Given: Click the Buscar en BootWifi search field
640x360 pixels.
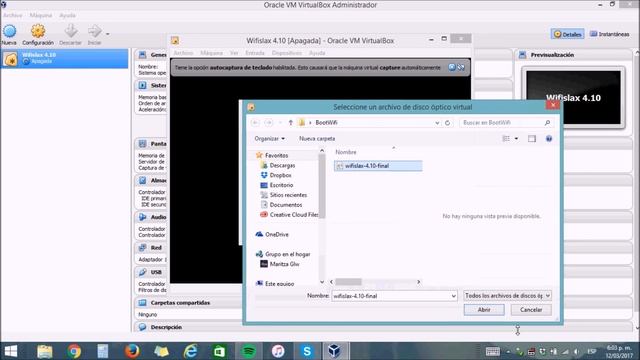Looking at the screenshot, I should pyautogui.click(x=507, y=123).
